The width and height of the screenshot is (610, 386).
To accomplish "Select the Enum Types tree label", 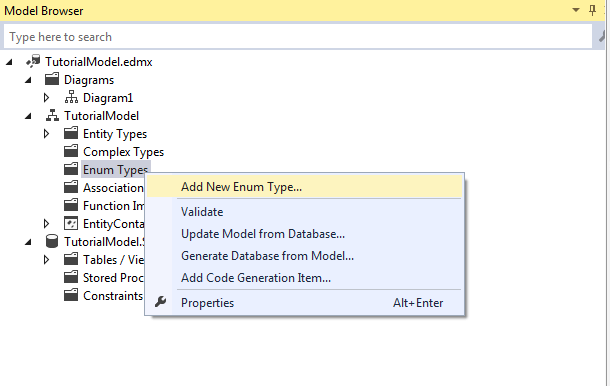I will (115, 170).
